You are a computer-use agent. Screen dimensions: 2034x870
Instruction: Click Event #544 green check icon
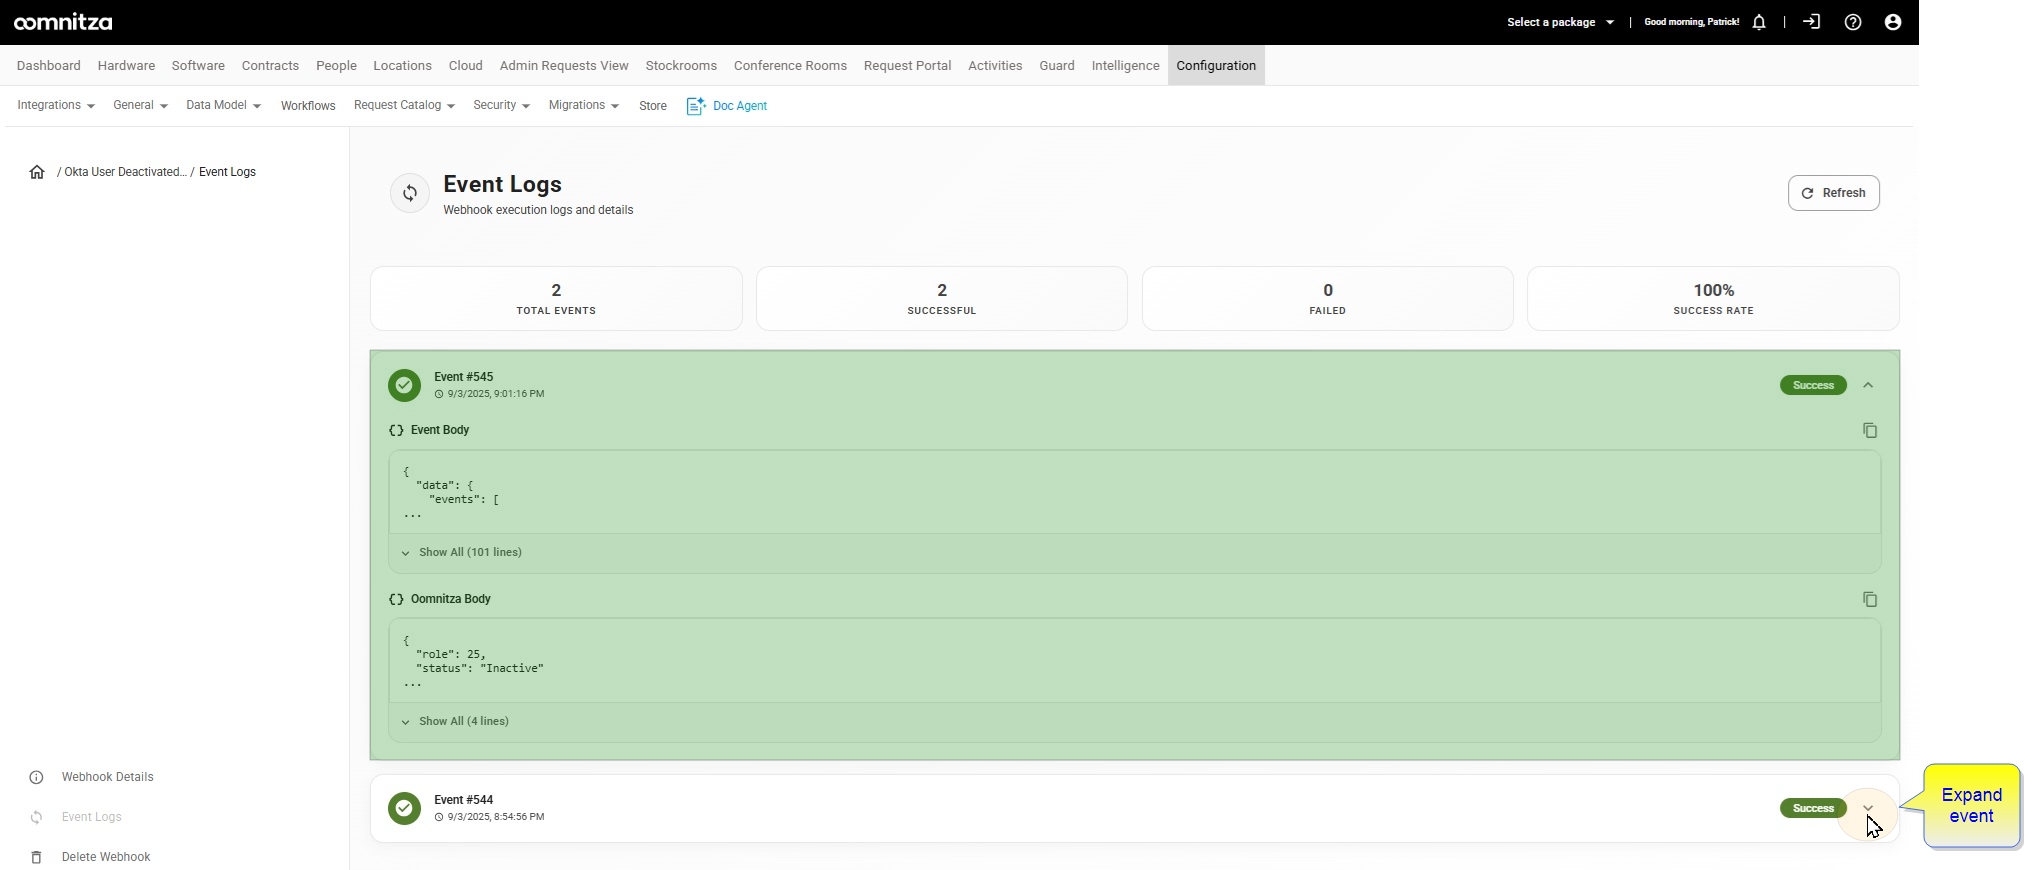(x=404, y=808)
